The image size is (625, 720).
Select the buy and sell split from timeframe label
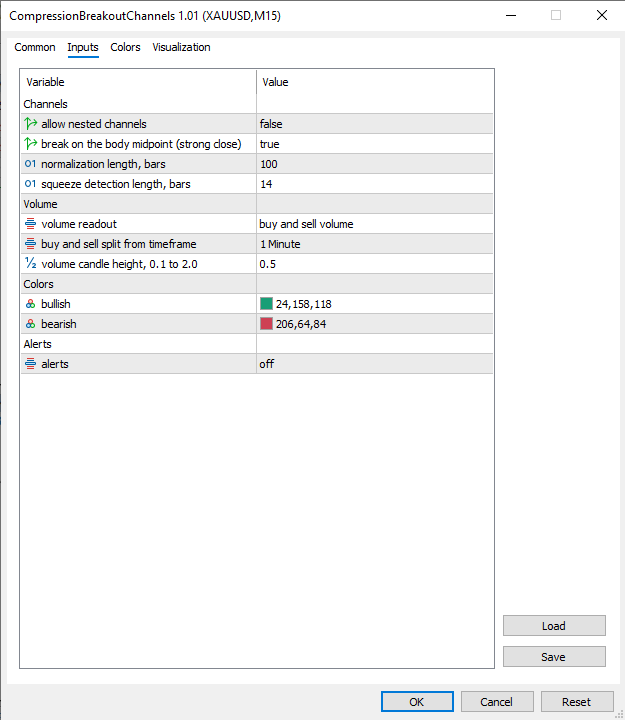[118, 244]
